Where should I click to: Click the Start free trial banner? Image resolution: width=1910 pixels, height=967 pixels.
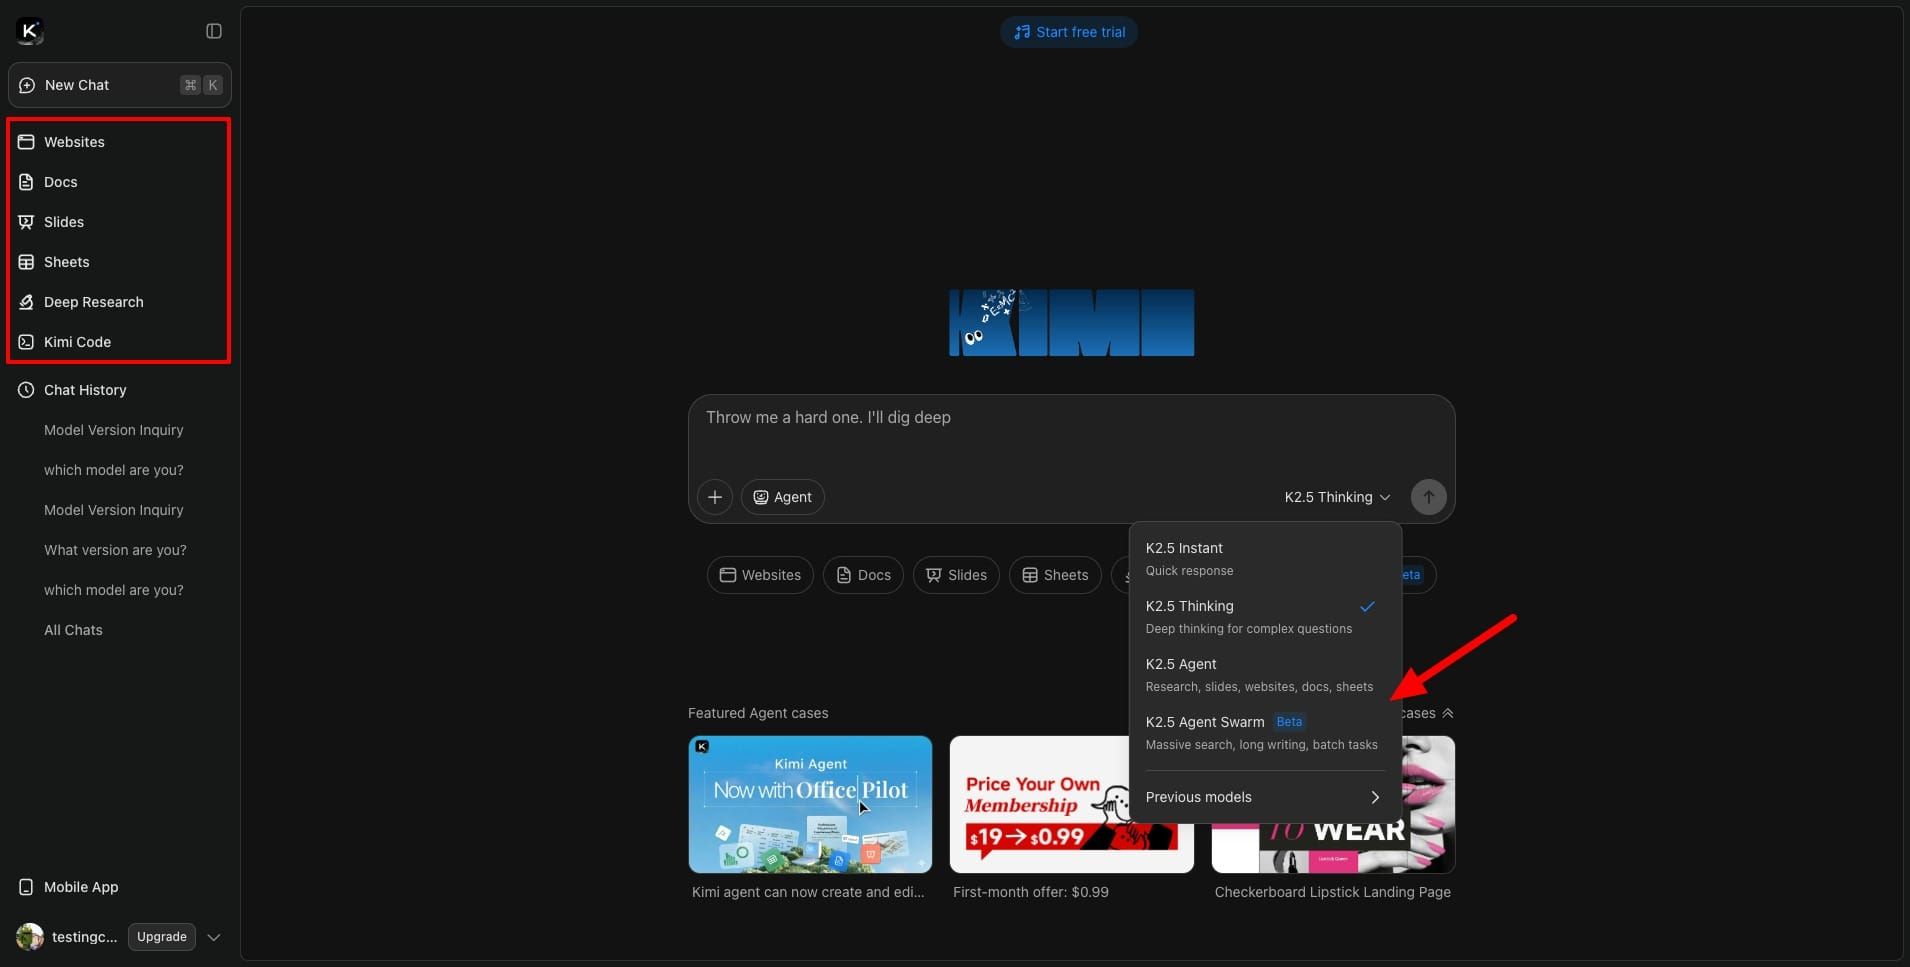coord(1069,32)
